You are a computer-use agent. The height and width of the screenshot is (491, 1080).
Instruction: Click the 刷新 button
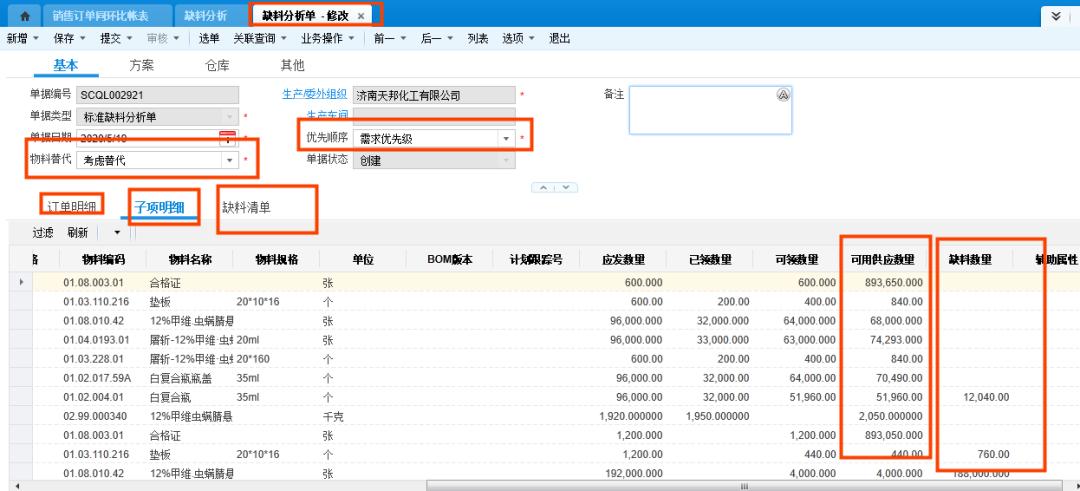78,233
